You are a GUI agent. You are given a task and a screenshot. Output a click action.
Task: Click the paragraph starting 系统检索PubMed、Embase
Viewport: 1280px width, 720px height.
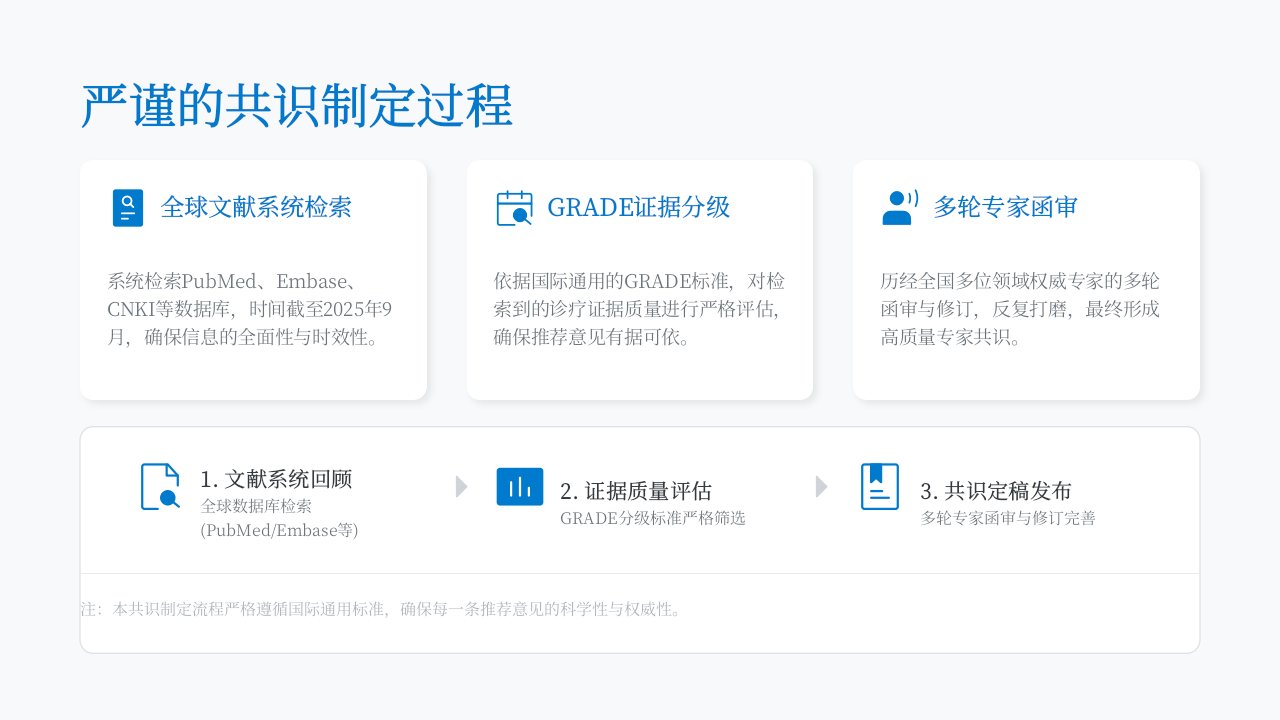249,309
